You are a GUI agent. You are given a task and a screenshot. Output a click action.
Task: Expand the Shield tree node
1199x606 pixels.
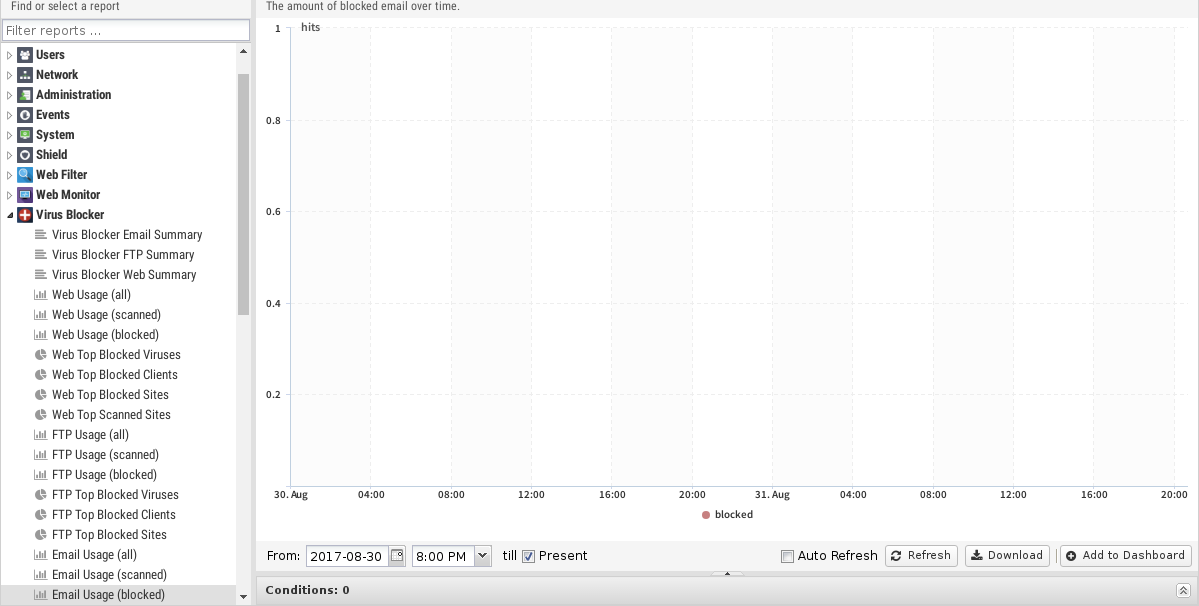point(9,154)
